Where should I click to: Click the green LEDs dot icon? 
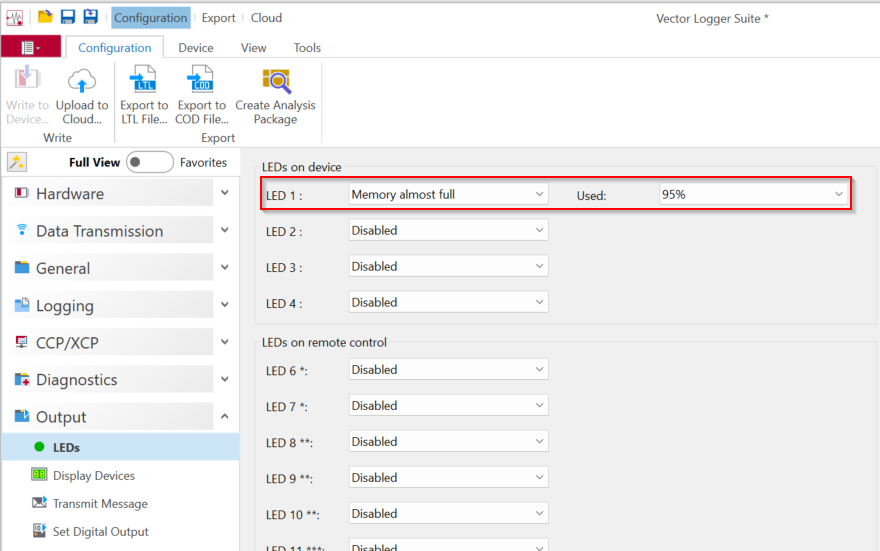39,447
